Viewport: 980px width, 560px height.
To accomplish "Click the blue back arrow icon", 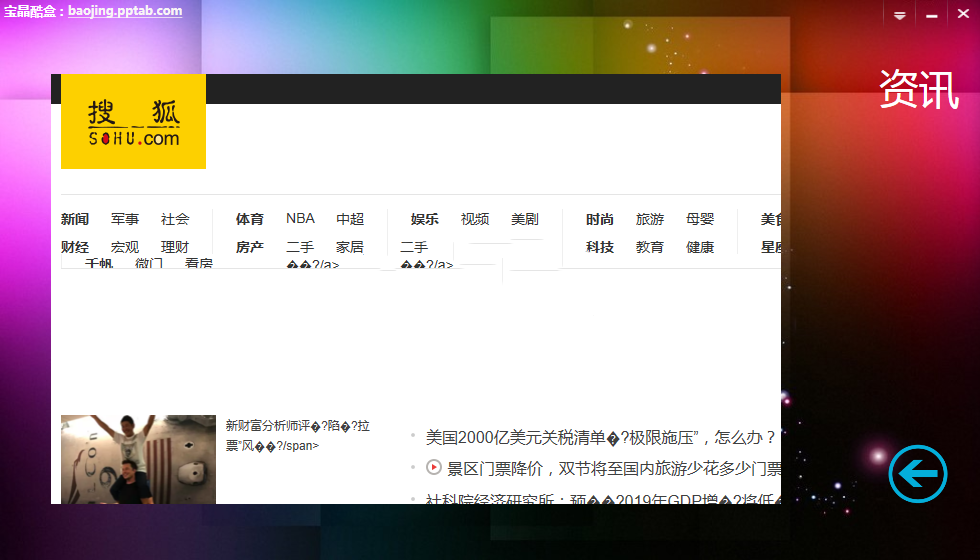I will click(x=918, y=474).
